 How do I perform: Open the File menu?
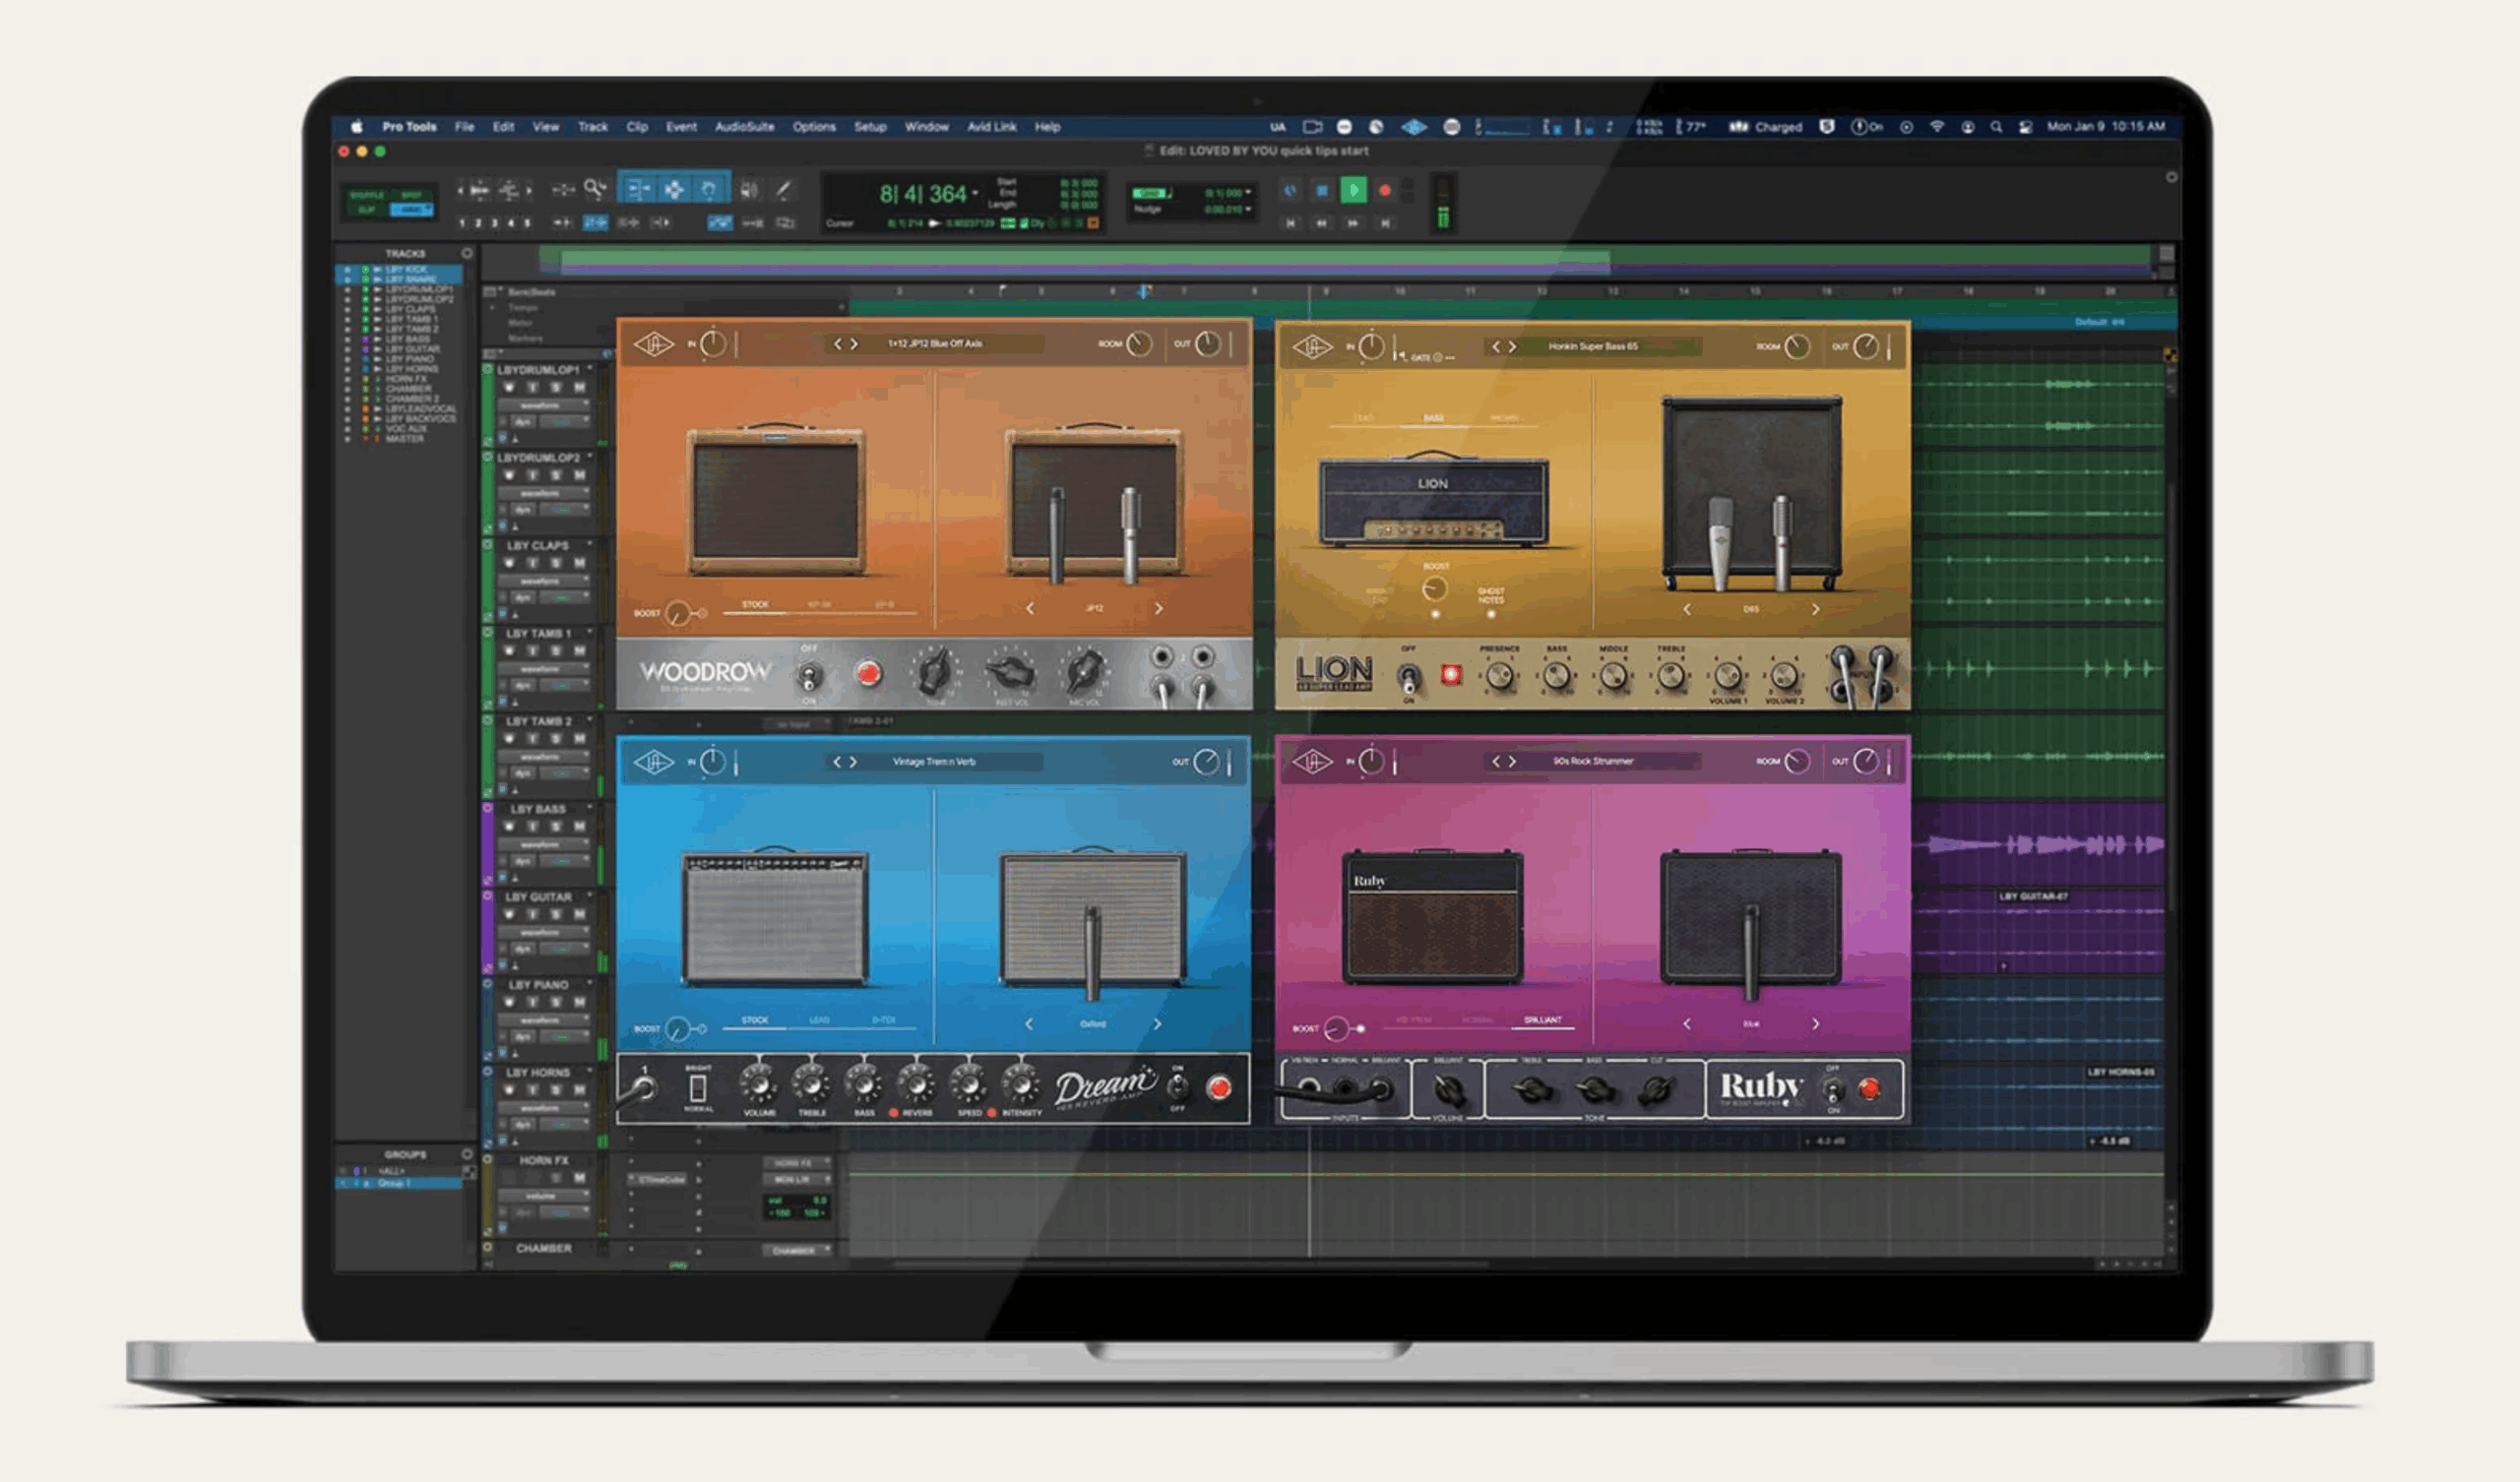click(464, 127)
